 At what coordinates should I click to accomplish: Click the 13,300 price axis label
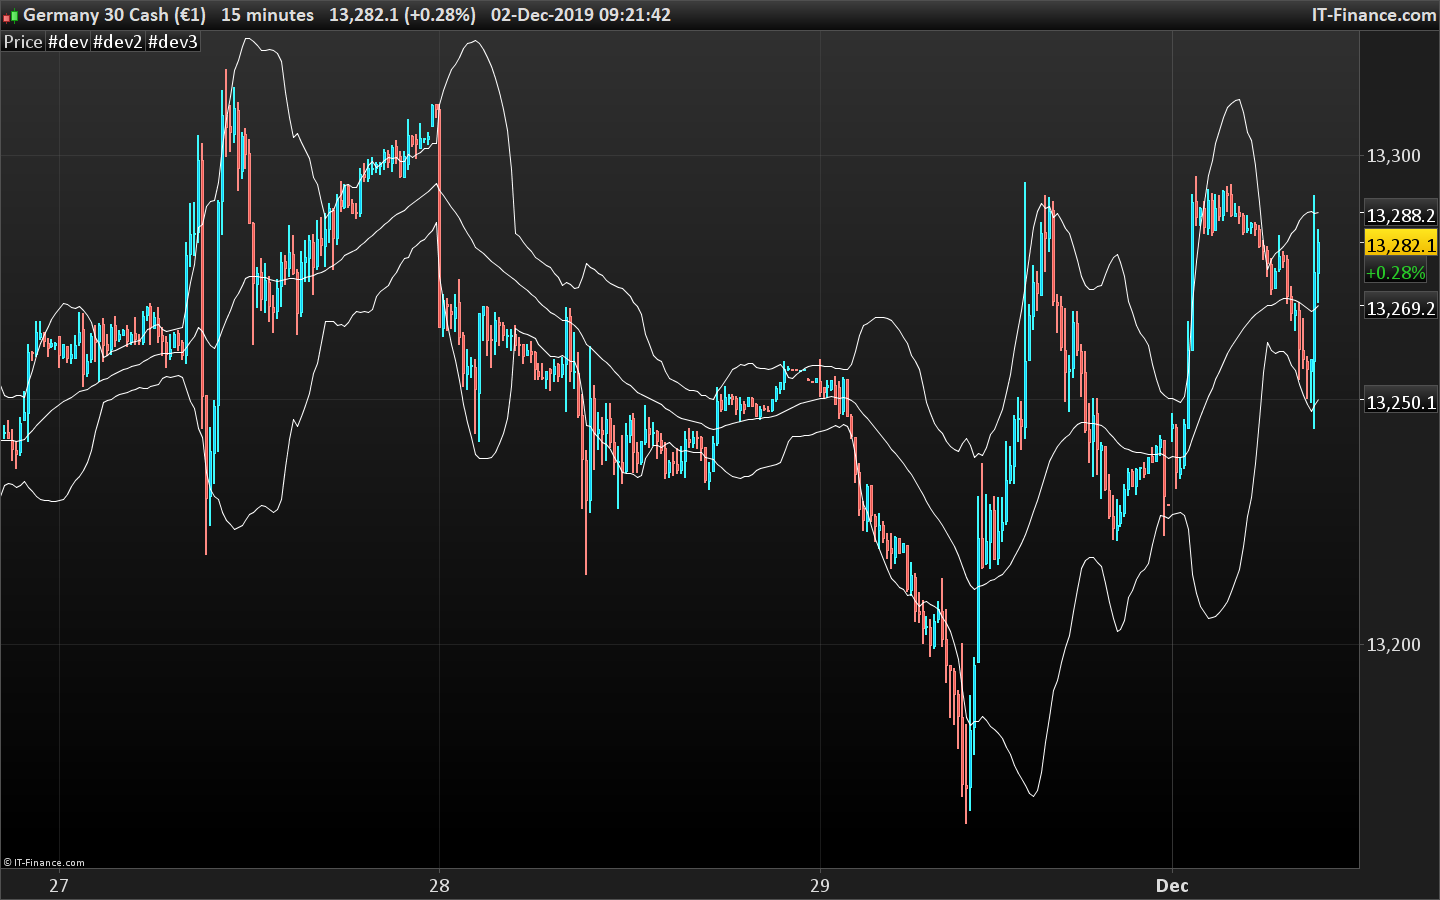point(1393,156)
